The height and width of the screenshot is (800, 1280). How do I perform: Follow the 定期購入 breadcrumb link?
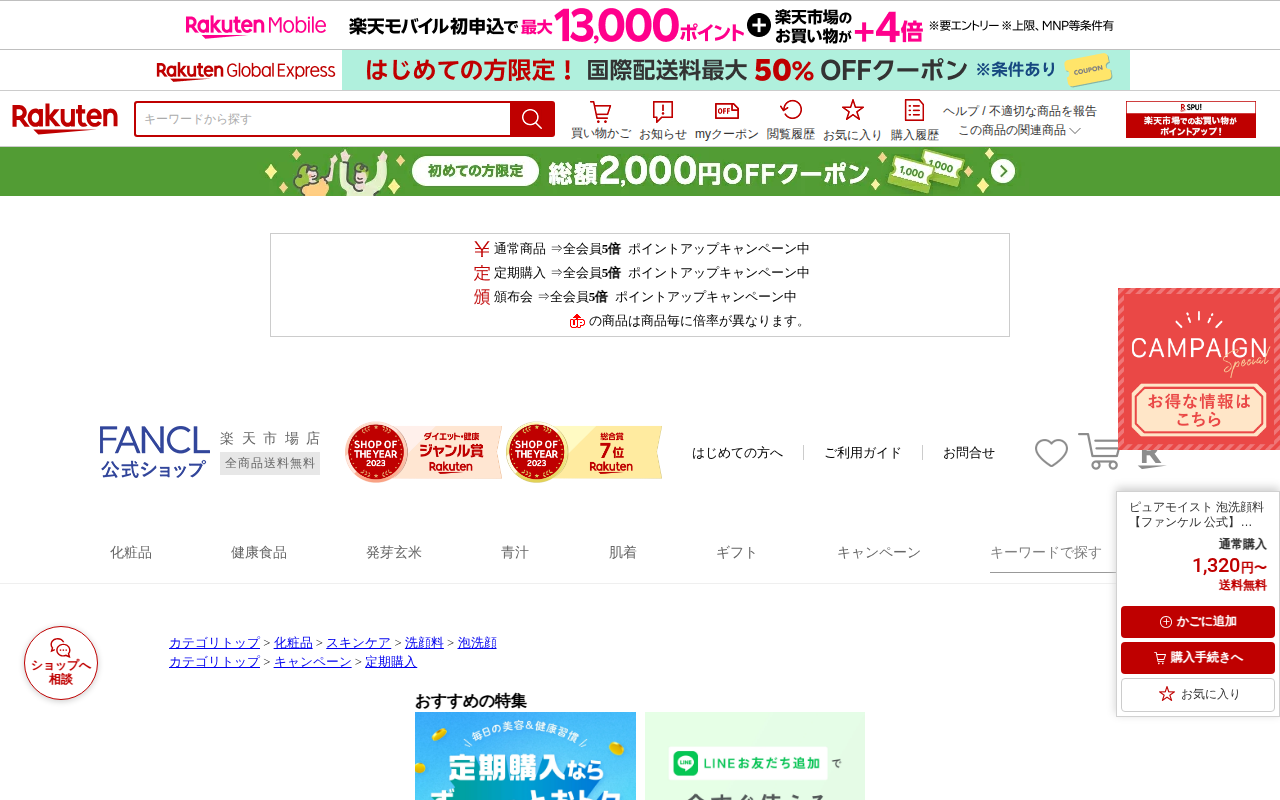click(391, 662)
